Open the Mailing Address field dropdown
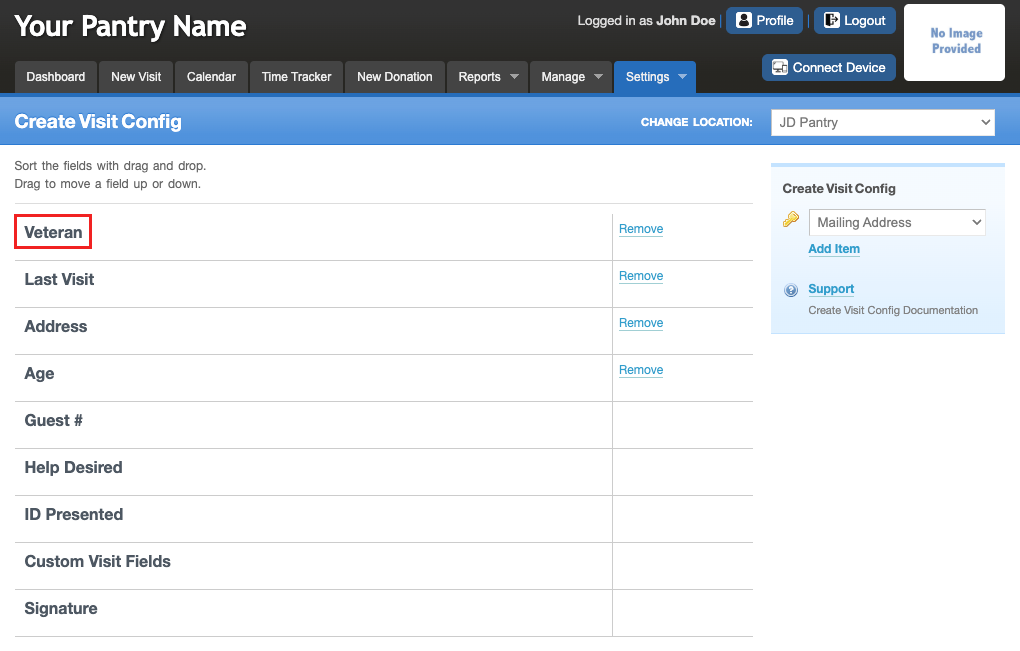The width and height of the screenshot is (1020, 651). (897, 222)
